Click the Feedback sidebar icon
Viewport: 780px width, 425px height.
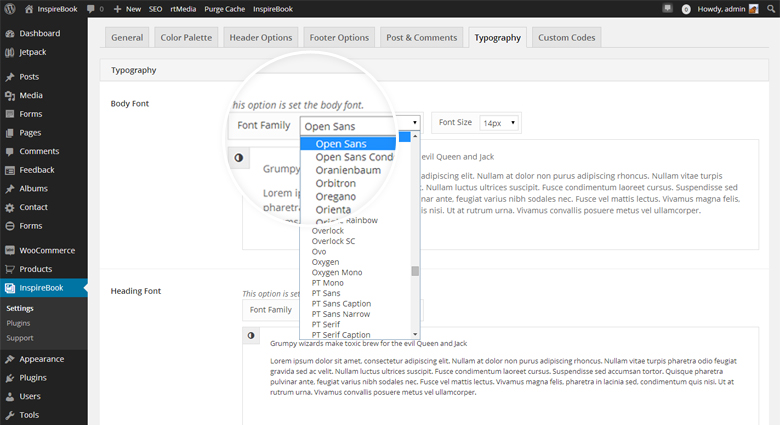(9, 170)
